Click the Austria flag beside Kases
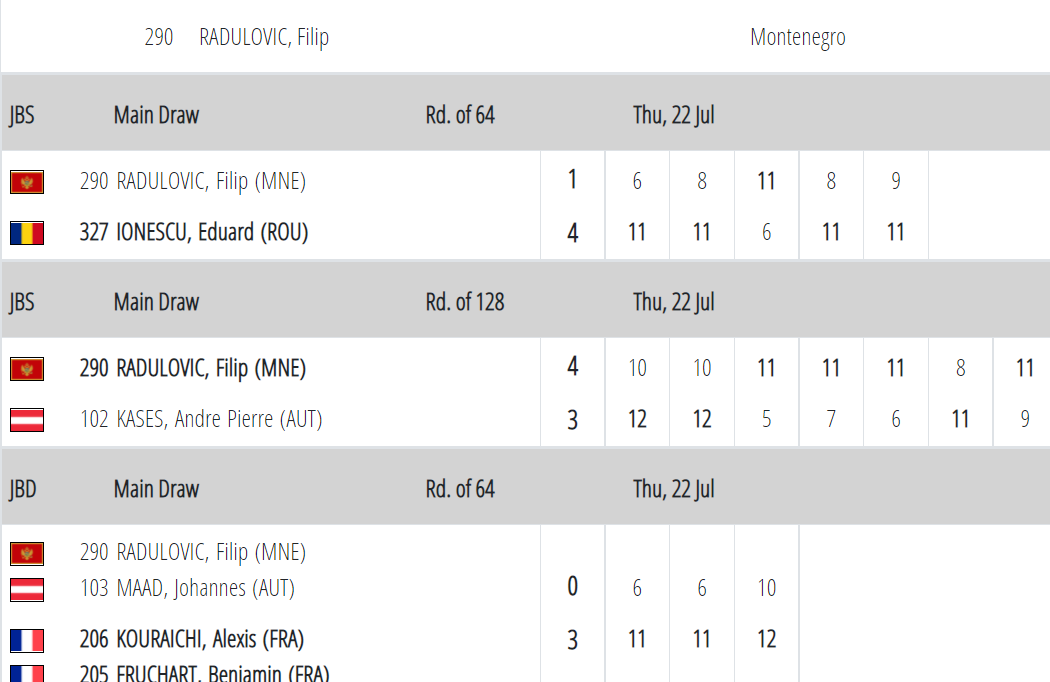 pyautogui.click(x=27, y=420)
